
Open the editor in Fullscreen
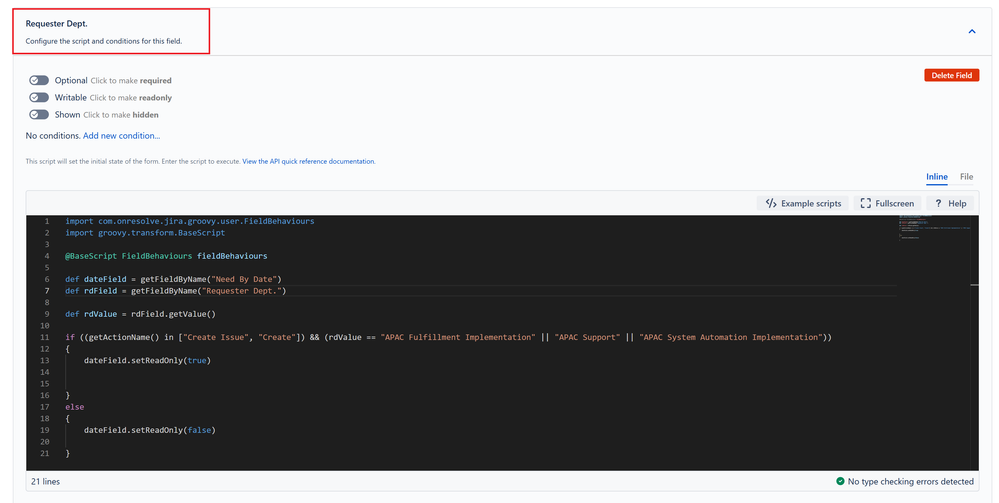pyautogui.click(x=887, y=203)
